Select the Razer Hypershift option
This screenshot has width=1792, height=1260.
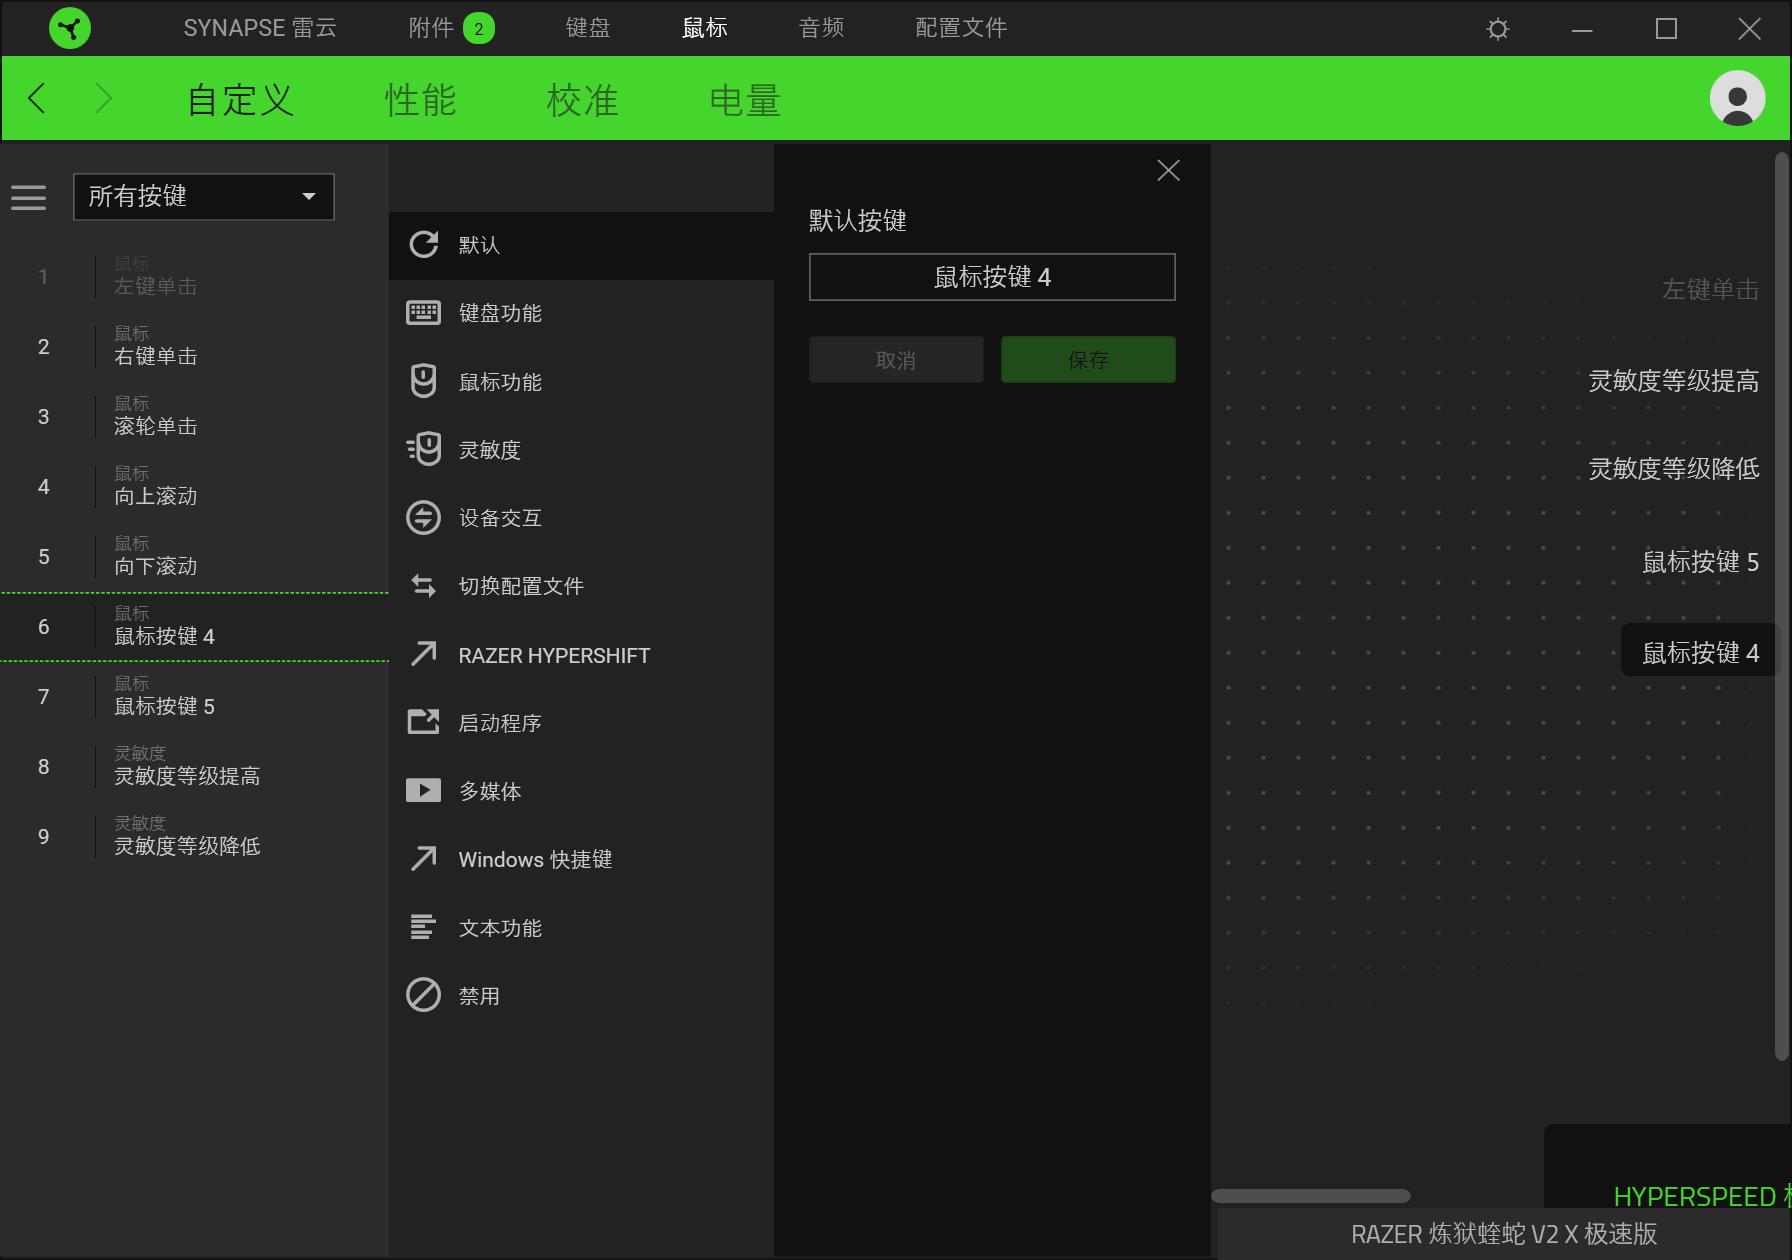553,654
